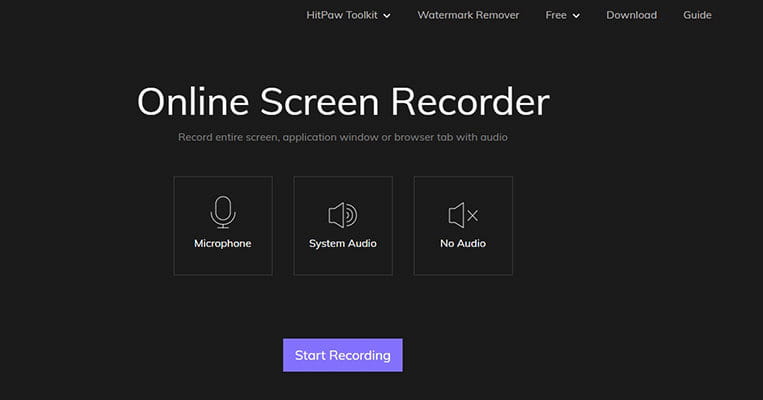The width and height of the screenshot is (763, 400).
Task: Expand the Free menu chevron
Action: tap(576, 16)
